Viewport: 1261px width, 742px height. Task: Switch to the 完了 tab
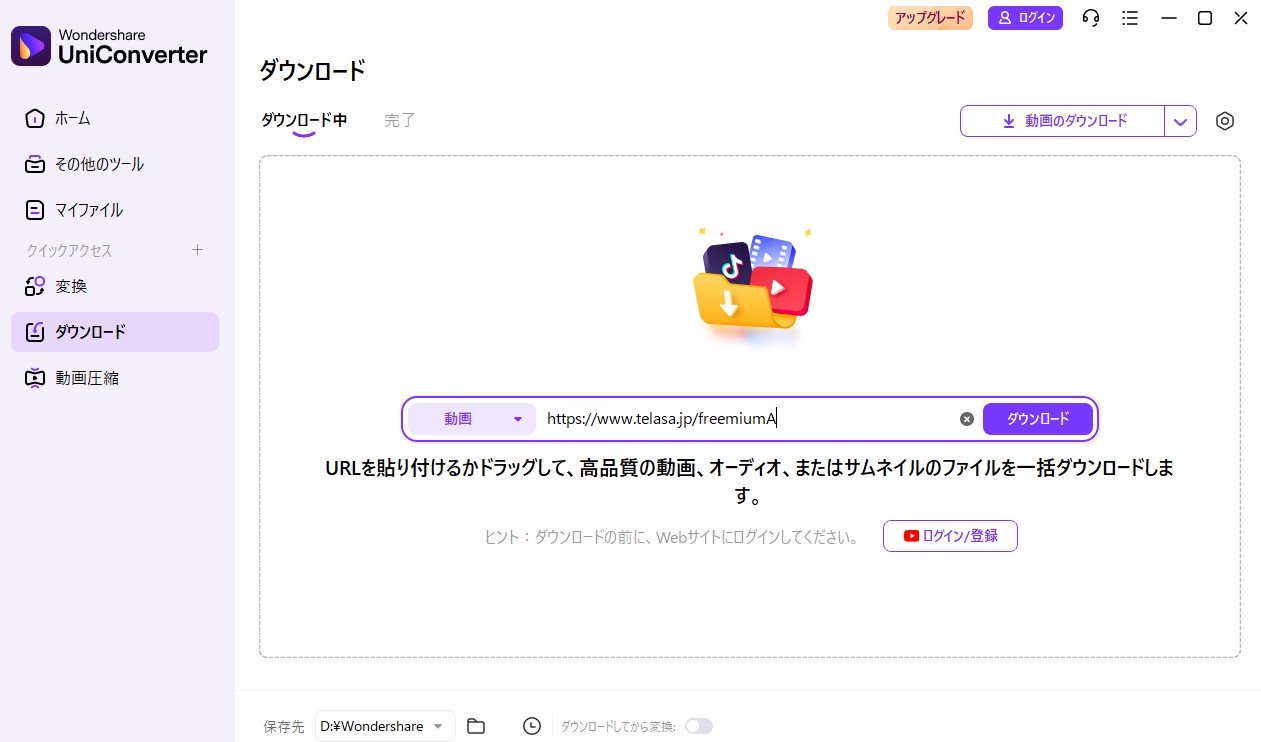400,120
